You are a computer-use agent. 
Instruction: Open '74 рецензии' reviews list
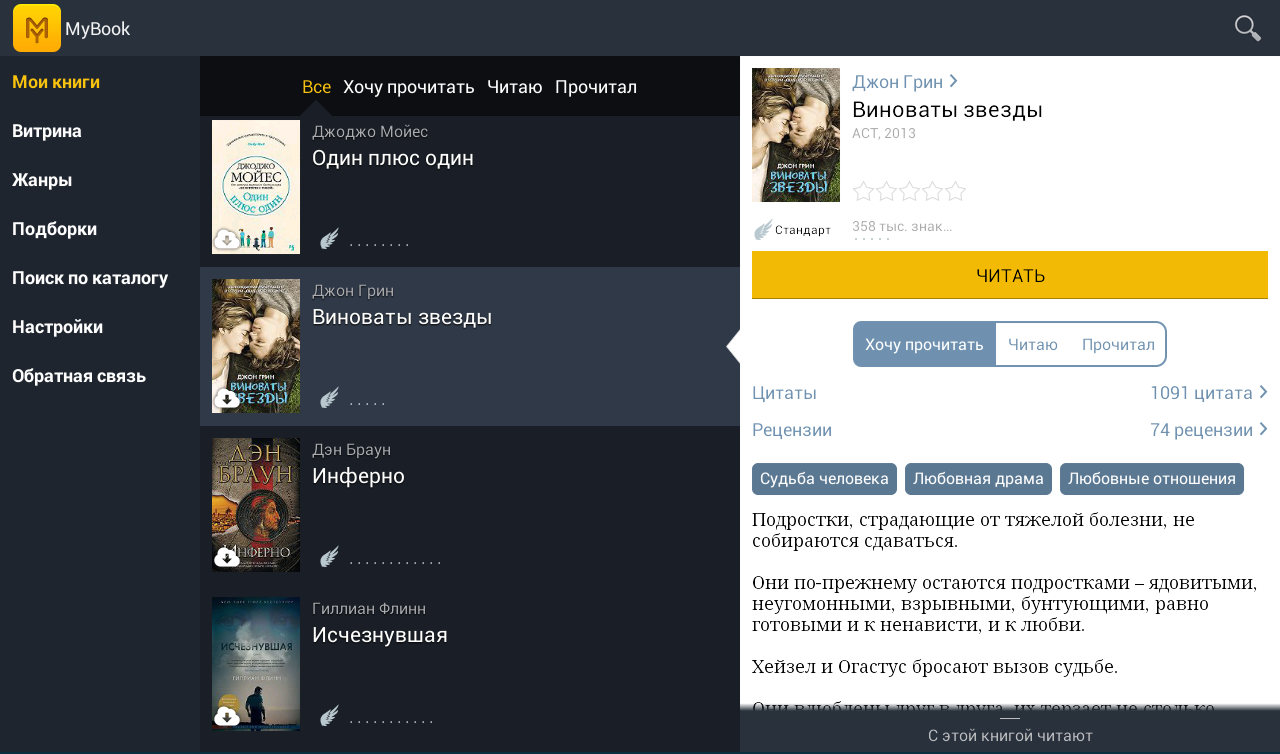tap(1209, 430)
